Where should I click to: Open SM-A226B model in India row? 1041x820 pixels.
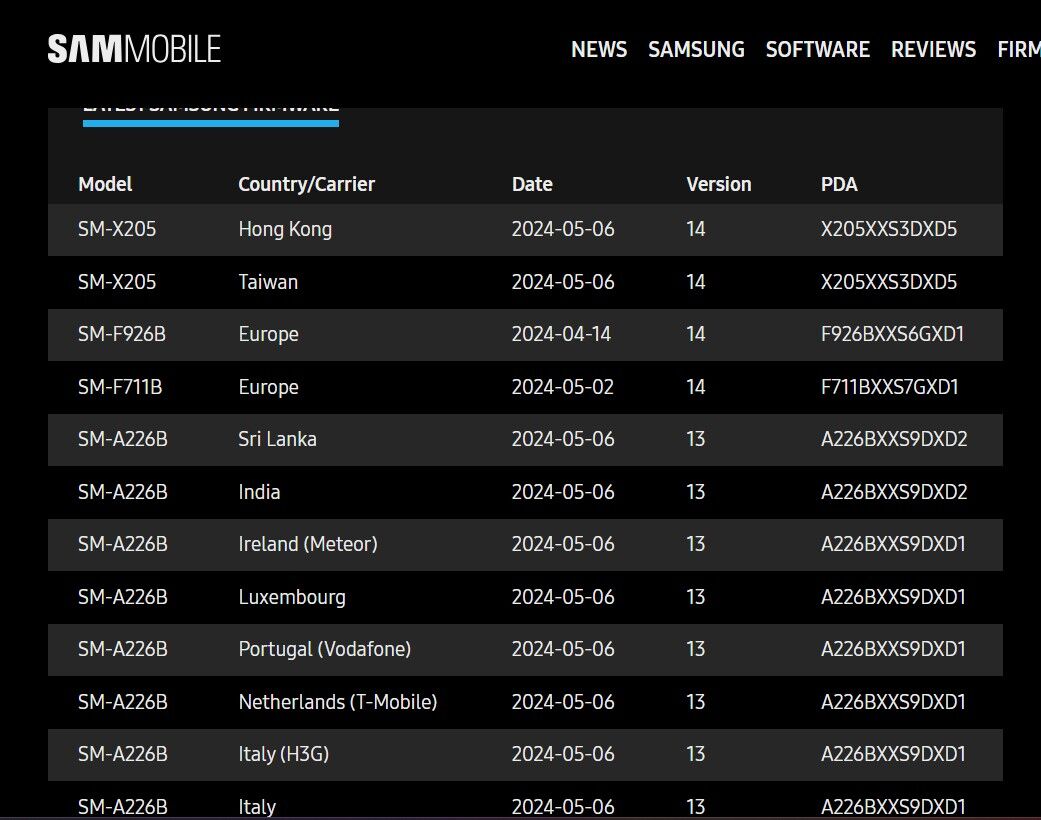[122, 492]
